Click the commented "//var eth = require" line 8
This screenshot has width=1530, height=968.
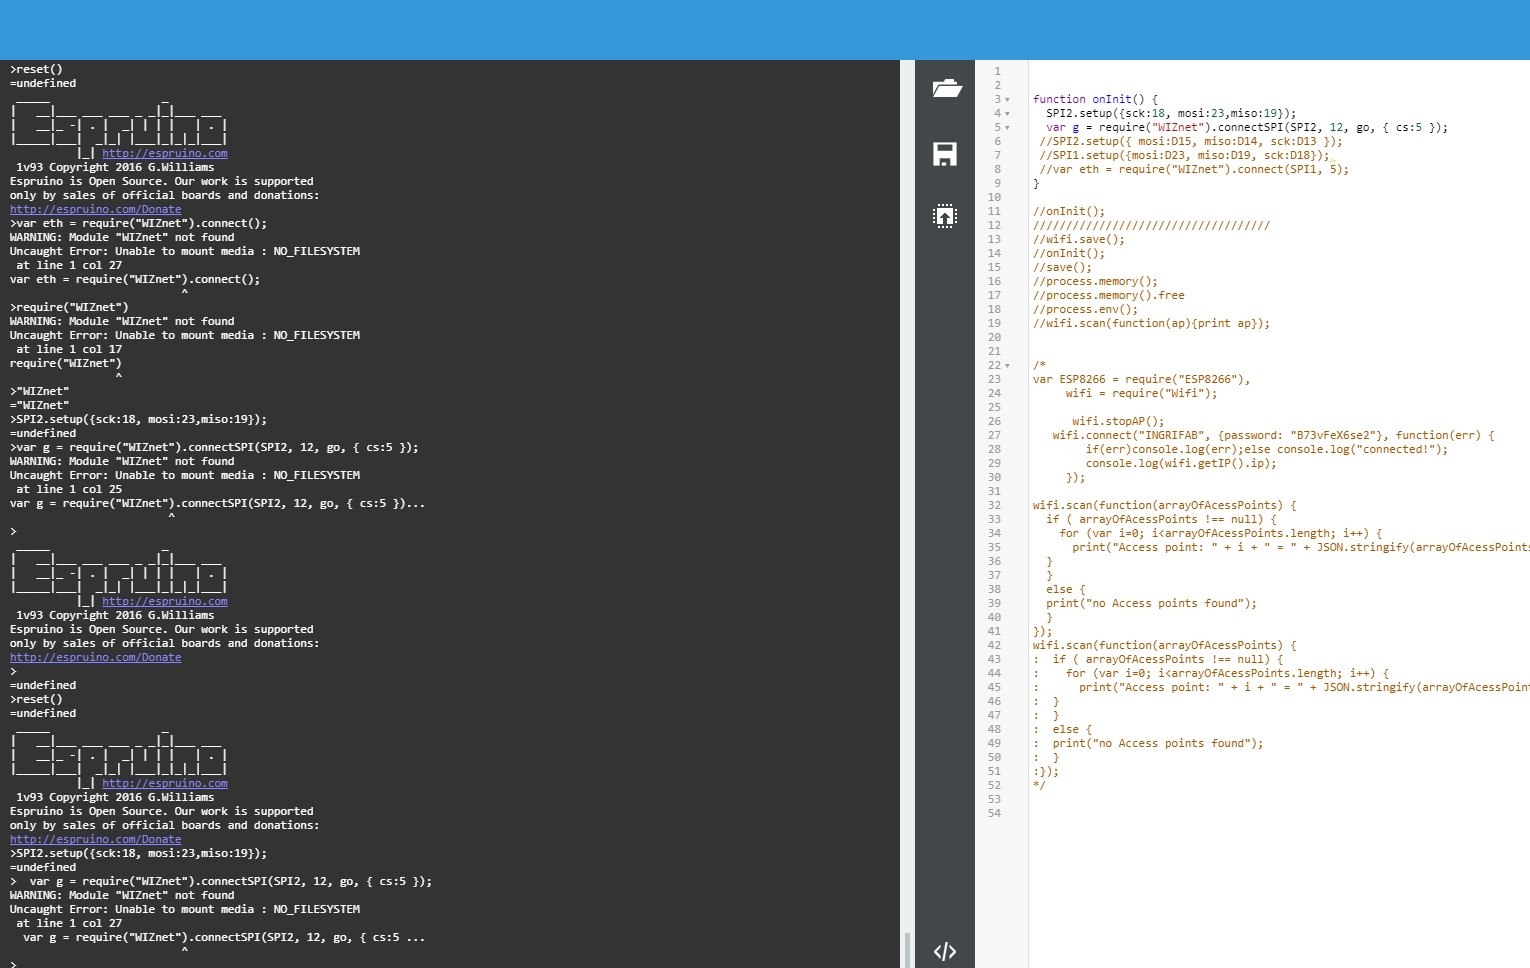1194,169
